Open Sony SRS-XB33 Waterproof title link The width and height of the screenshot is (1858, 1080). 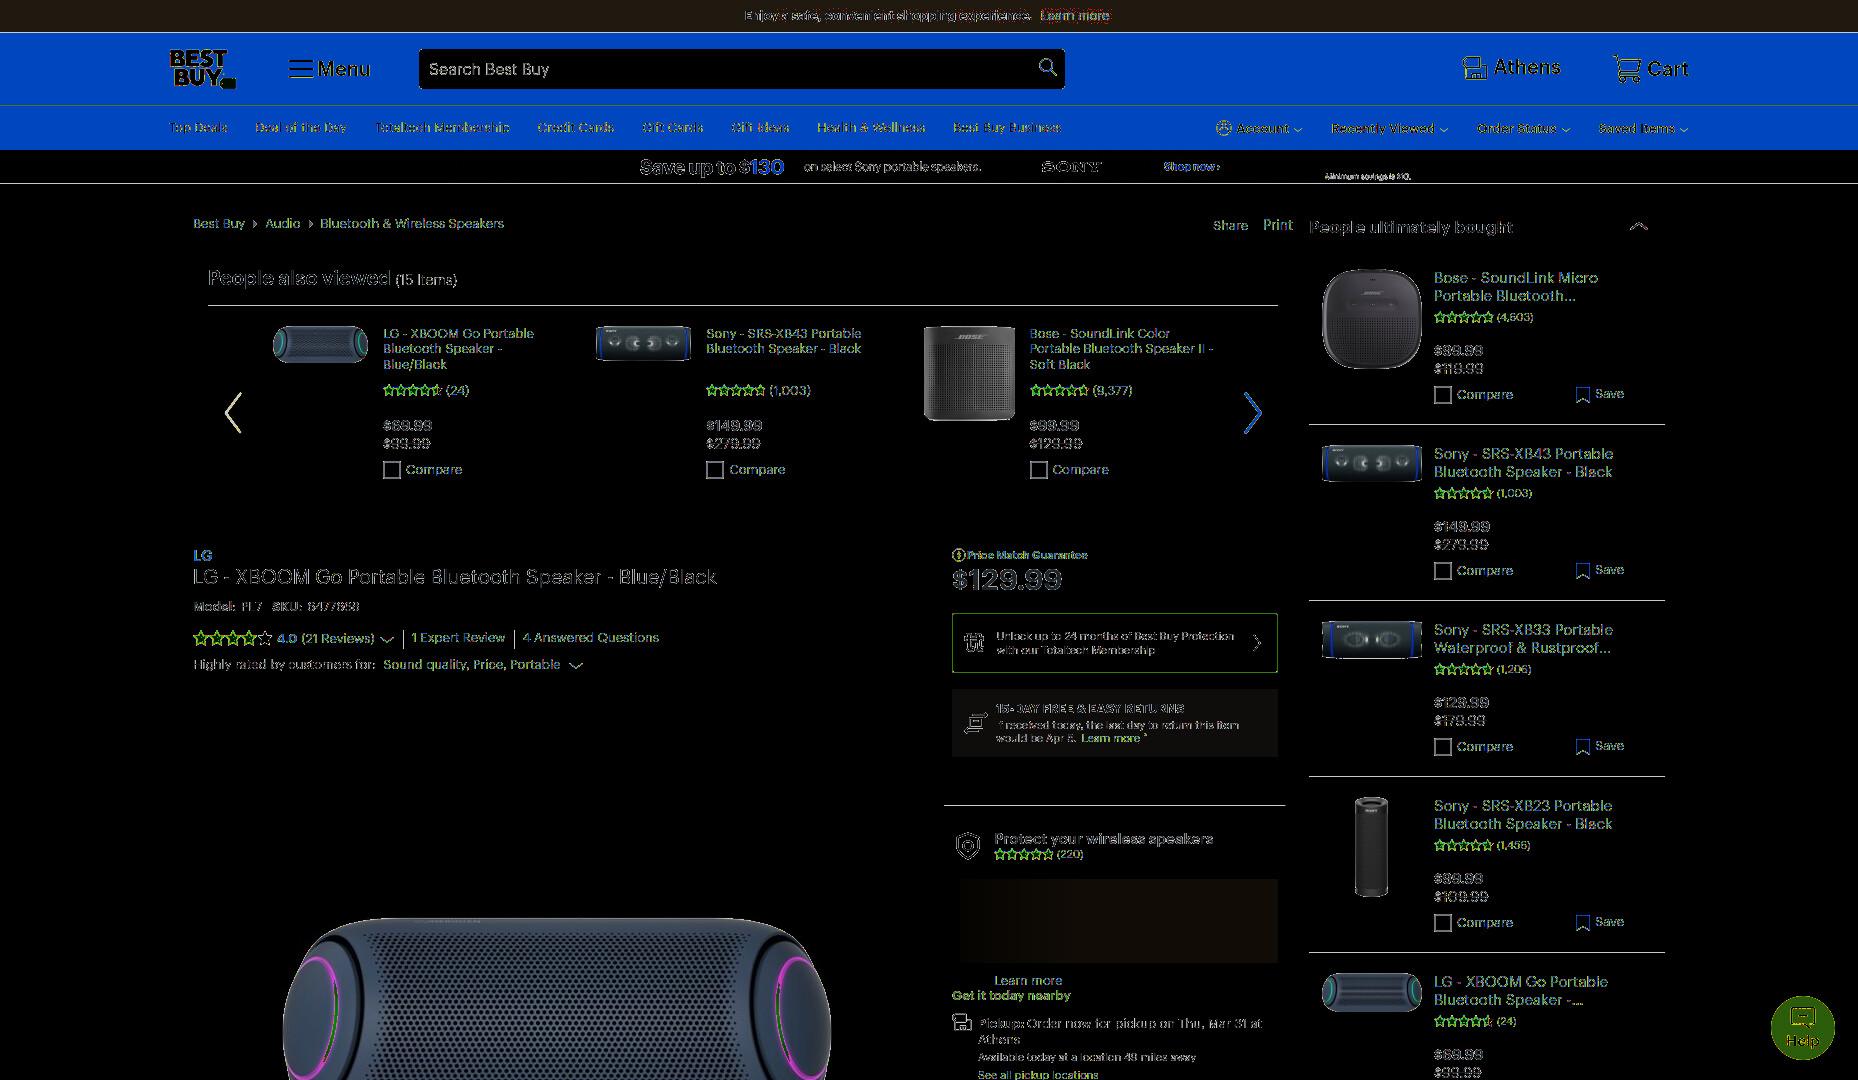pyautogui.click(x=1523, y=639)
